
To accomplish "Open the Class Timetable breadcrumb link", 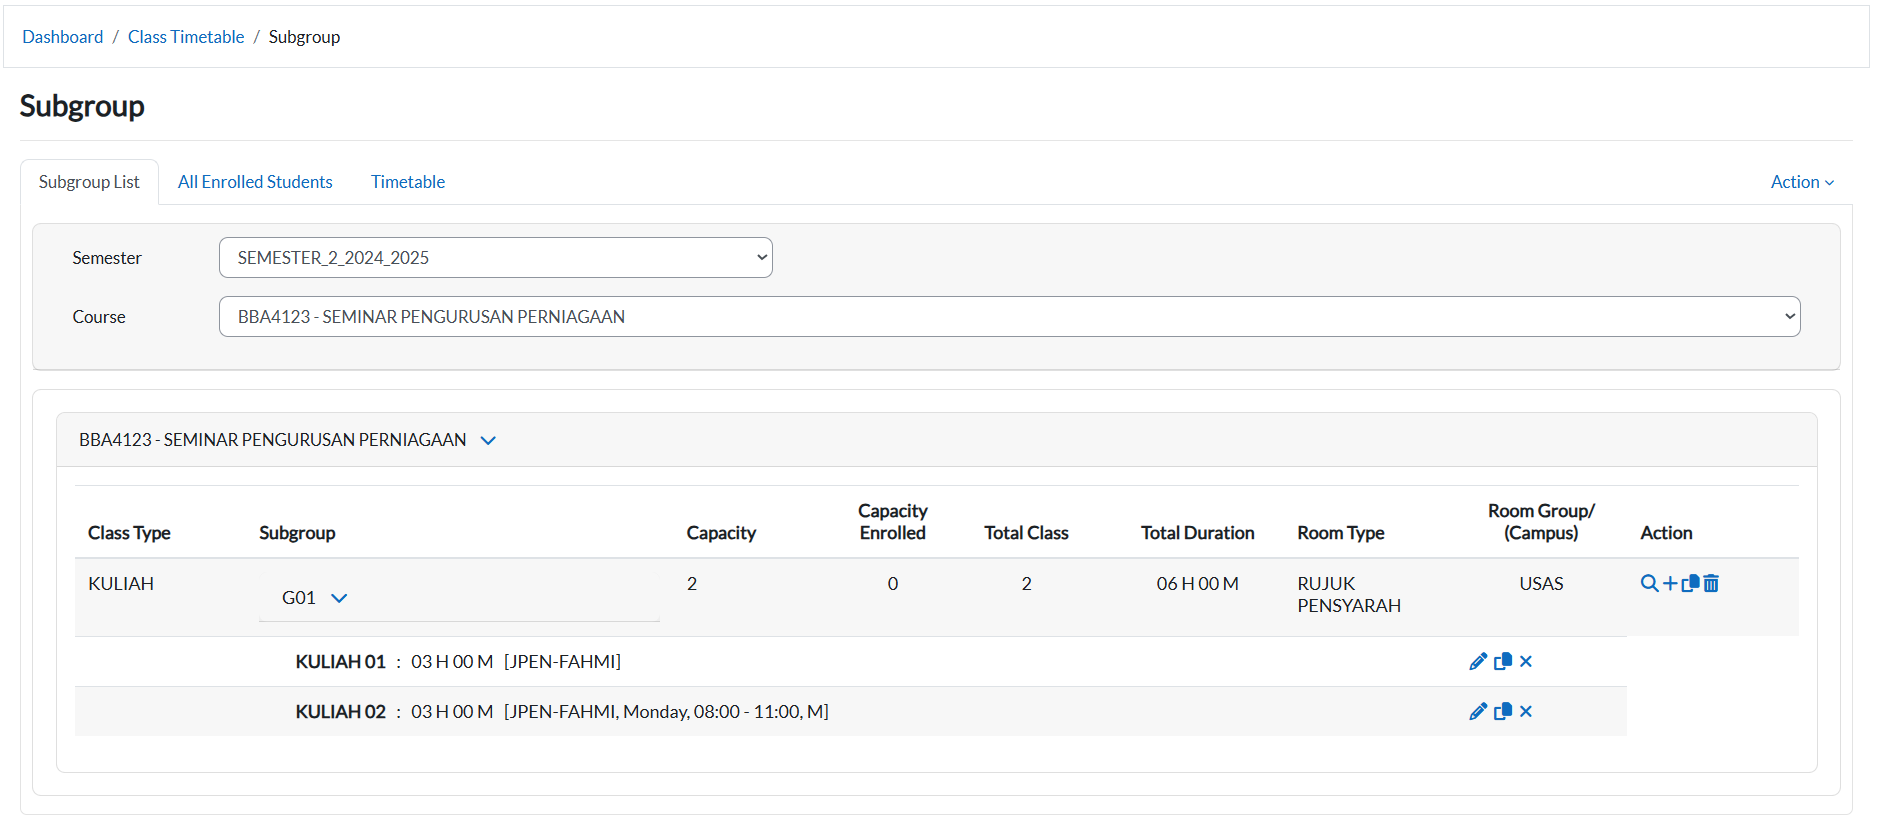I will click(x=186, y=37).
